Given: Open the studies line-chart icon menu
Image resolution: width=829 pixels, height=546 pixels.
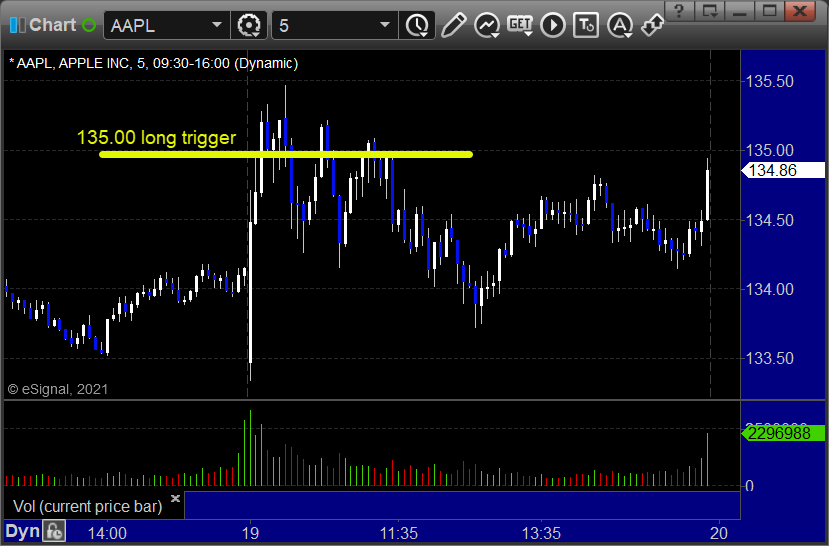Looking at the screenshot, I should (x=487, y=25).
